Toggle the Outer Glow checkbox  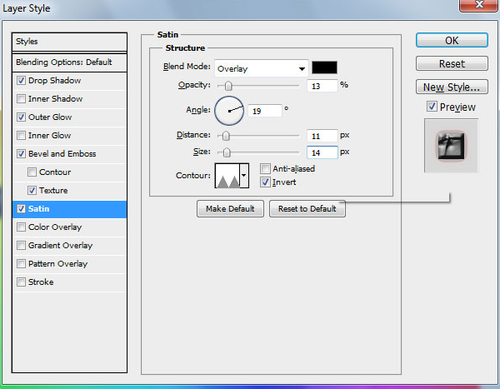point(21,117)
